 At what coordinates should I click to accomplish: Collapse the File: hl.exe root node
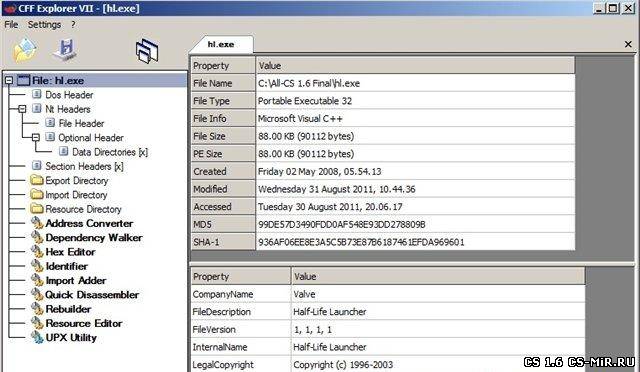[9, 80]
